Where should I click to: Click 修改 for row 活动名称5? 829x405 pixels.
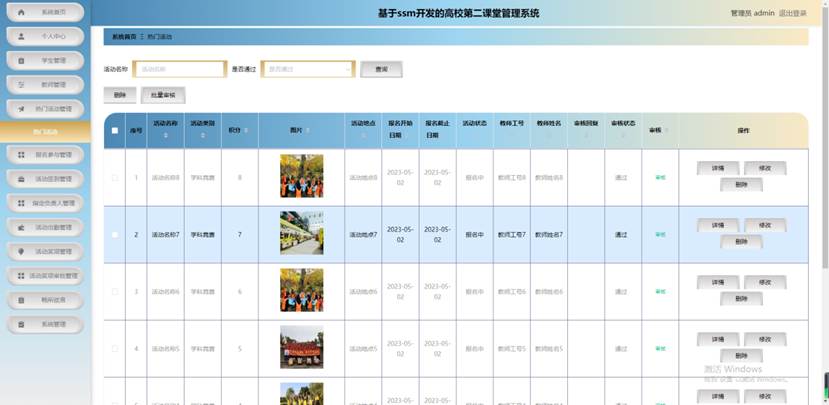(765, 339)
